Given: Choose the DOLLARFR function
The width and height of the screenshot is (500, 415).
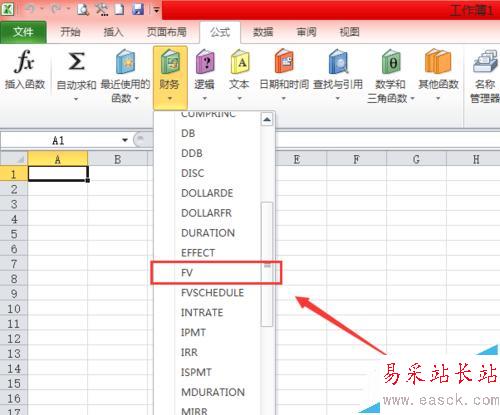Looking at the screenshot, I should [207, 213].
